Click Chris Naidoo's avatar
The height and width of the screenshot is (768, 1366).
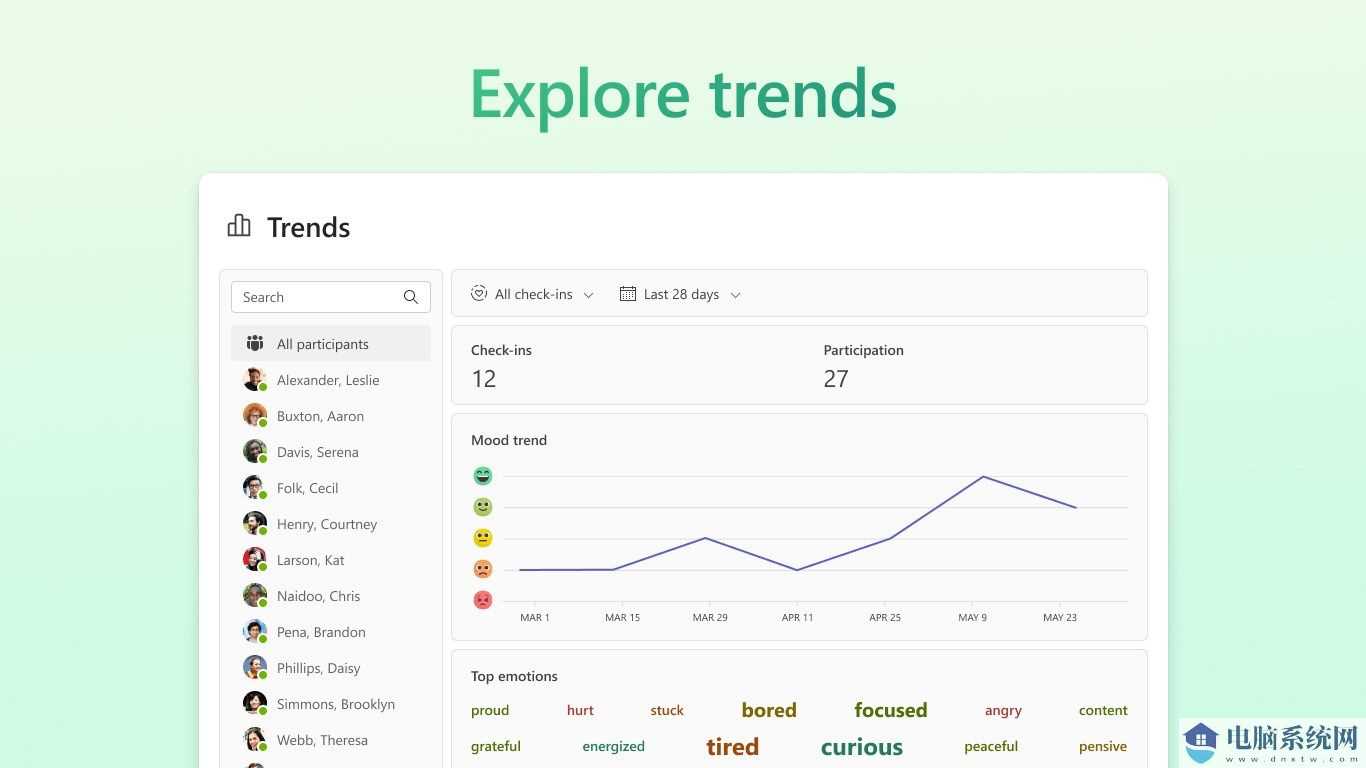(x=255, y=596)
